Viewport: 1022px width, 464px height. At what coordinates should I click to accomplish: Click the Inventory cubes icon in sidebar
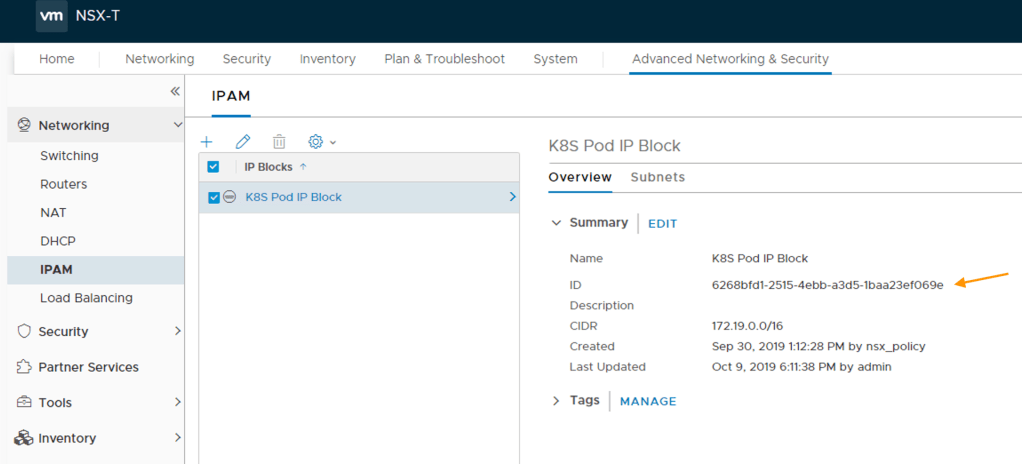pos(24,438)
